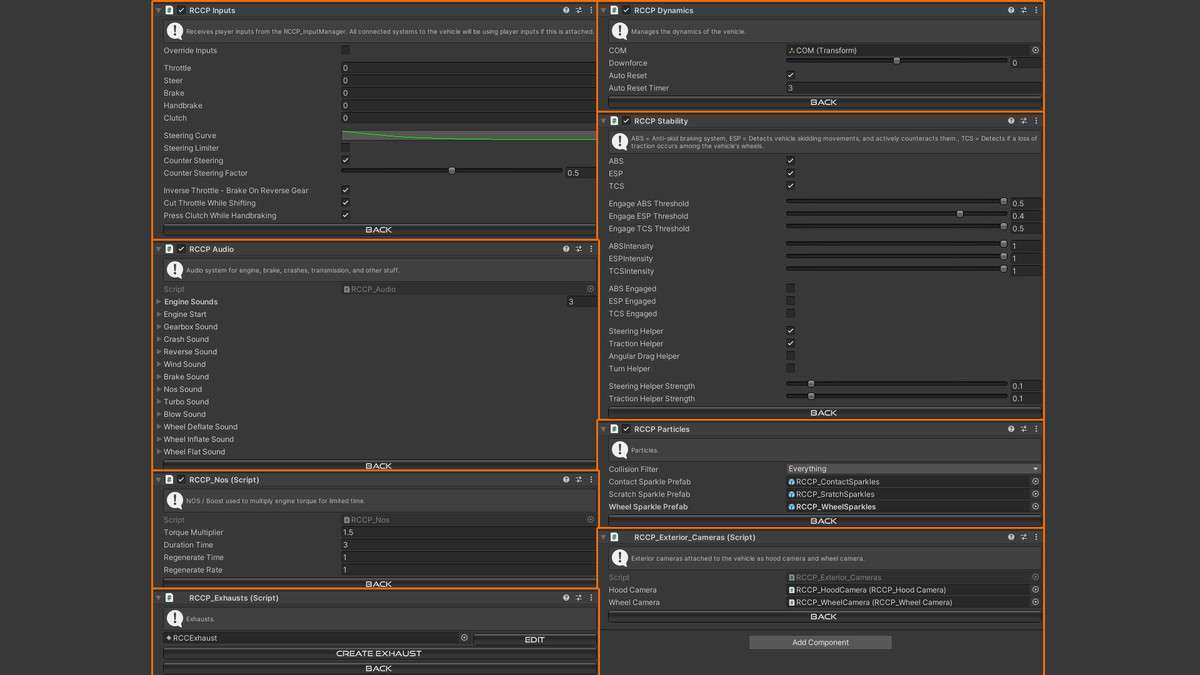1200x675 pixels.
Task: Toggle the ABS checkbox off
Action: pos(791,161)
